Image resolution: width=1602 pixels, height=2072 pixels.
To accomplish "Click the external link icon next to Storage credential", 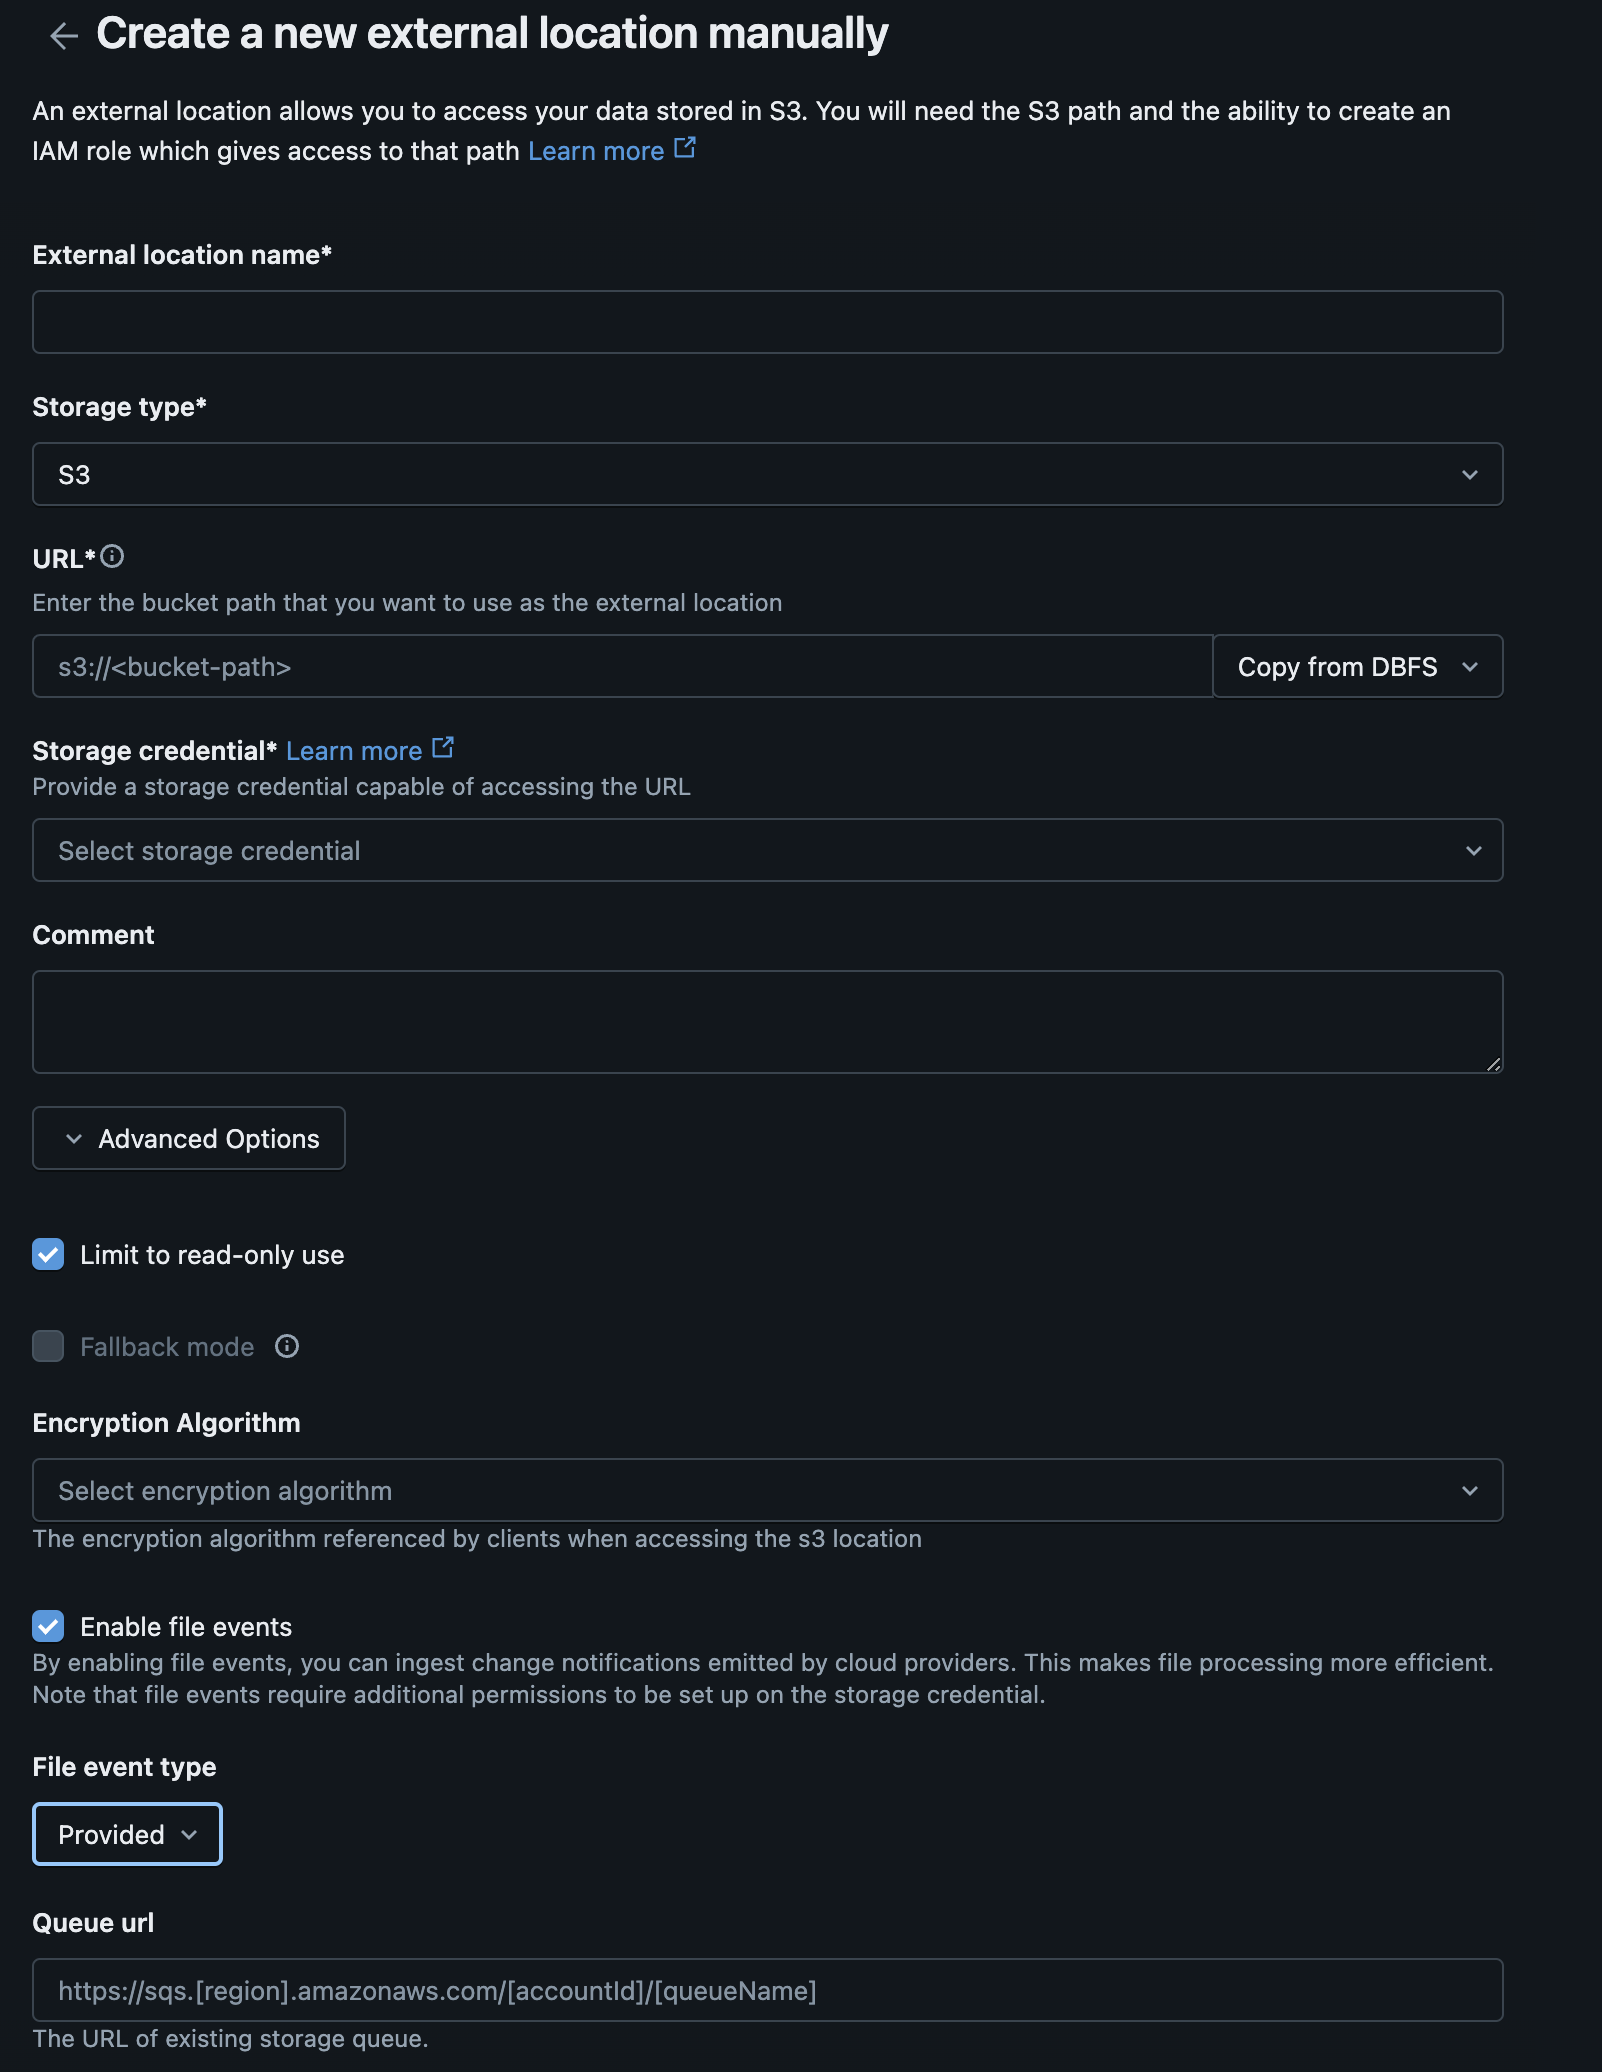I will coord(443,748).
